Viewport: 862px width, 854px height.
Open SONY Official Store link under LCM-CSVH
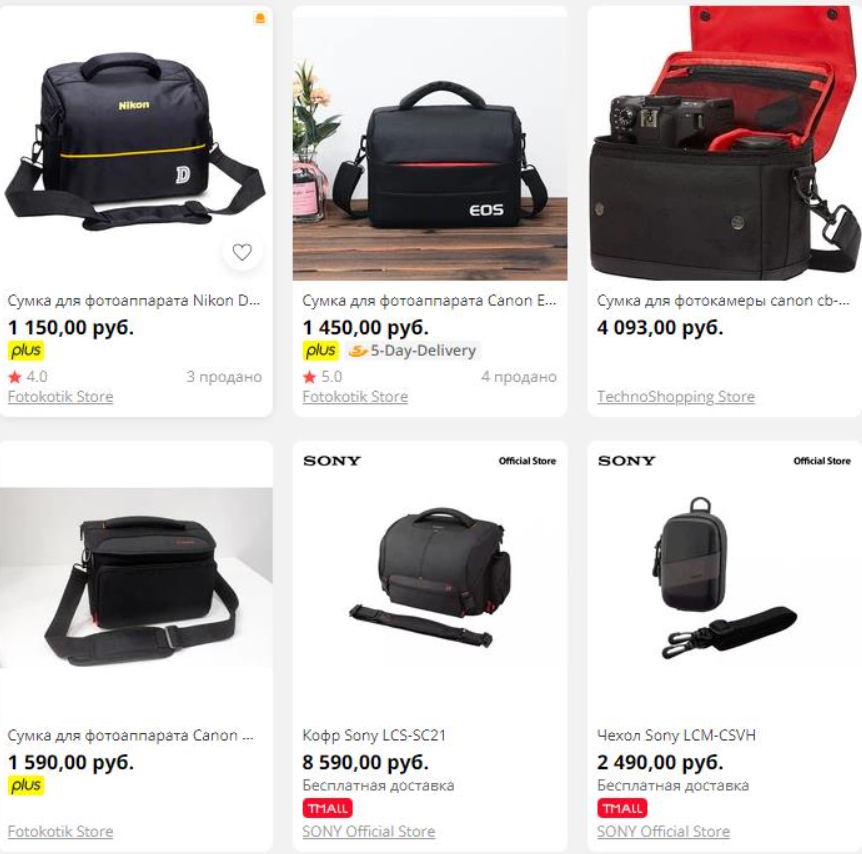(x=663, y=831)
